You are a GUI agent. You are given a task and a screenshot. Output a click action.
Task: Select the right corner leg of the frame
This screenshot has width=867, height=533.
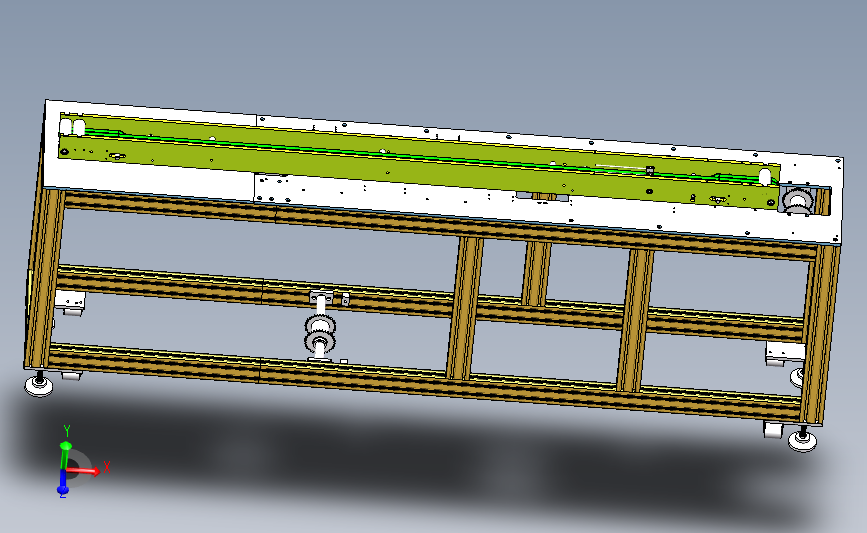pos(820,335)
